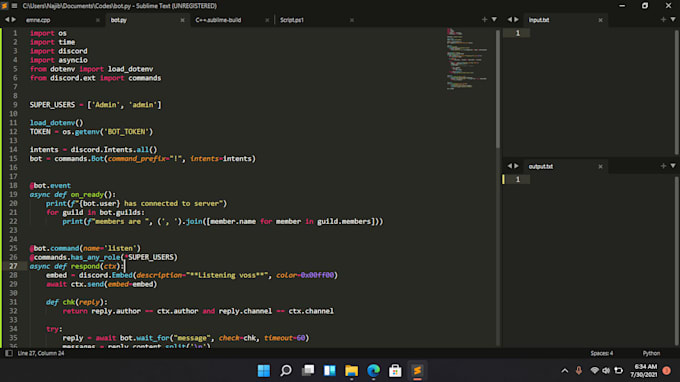Launch Microsoft Edge from taskbar

373,371
